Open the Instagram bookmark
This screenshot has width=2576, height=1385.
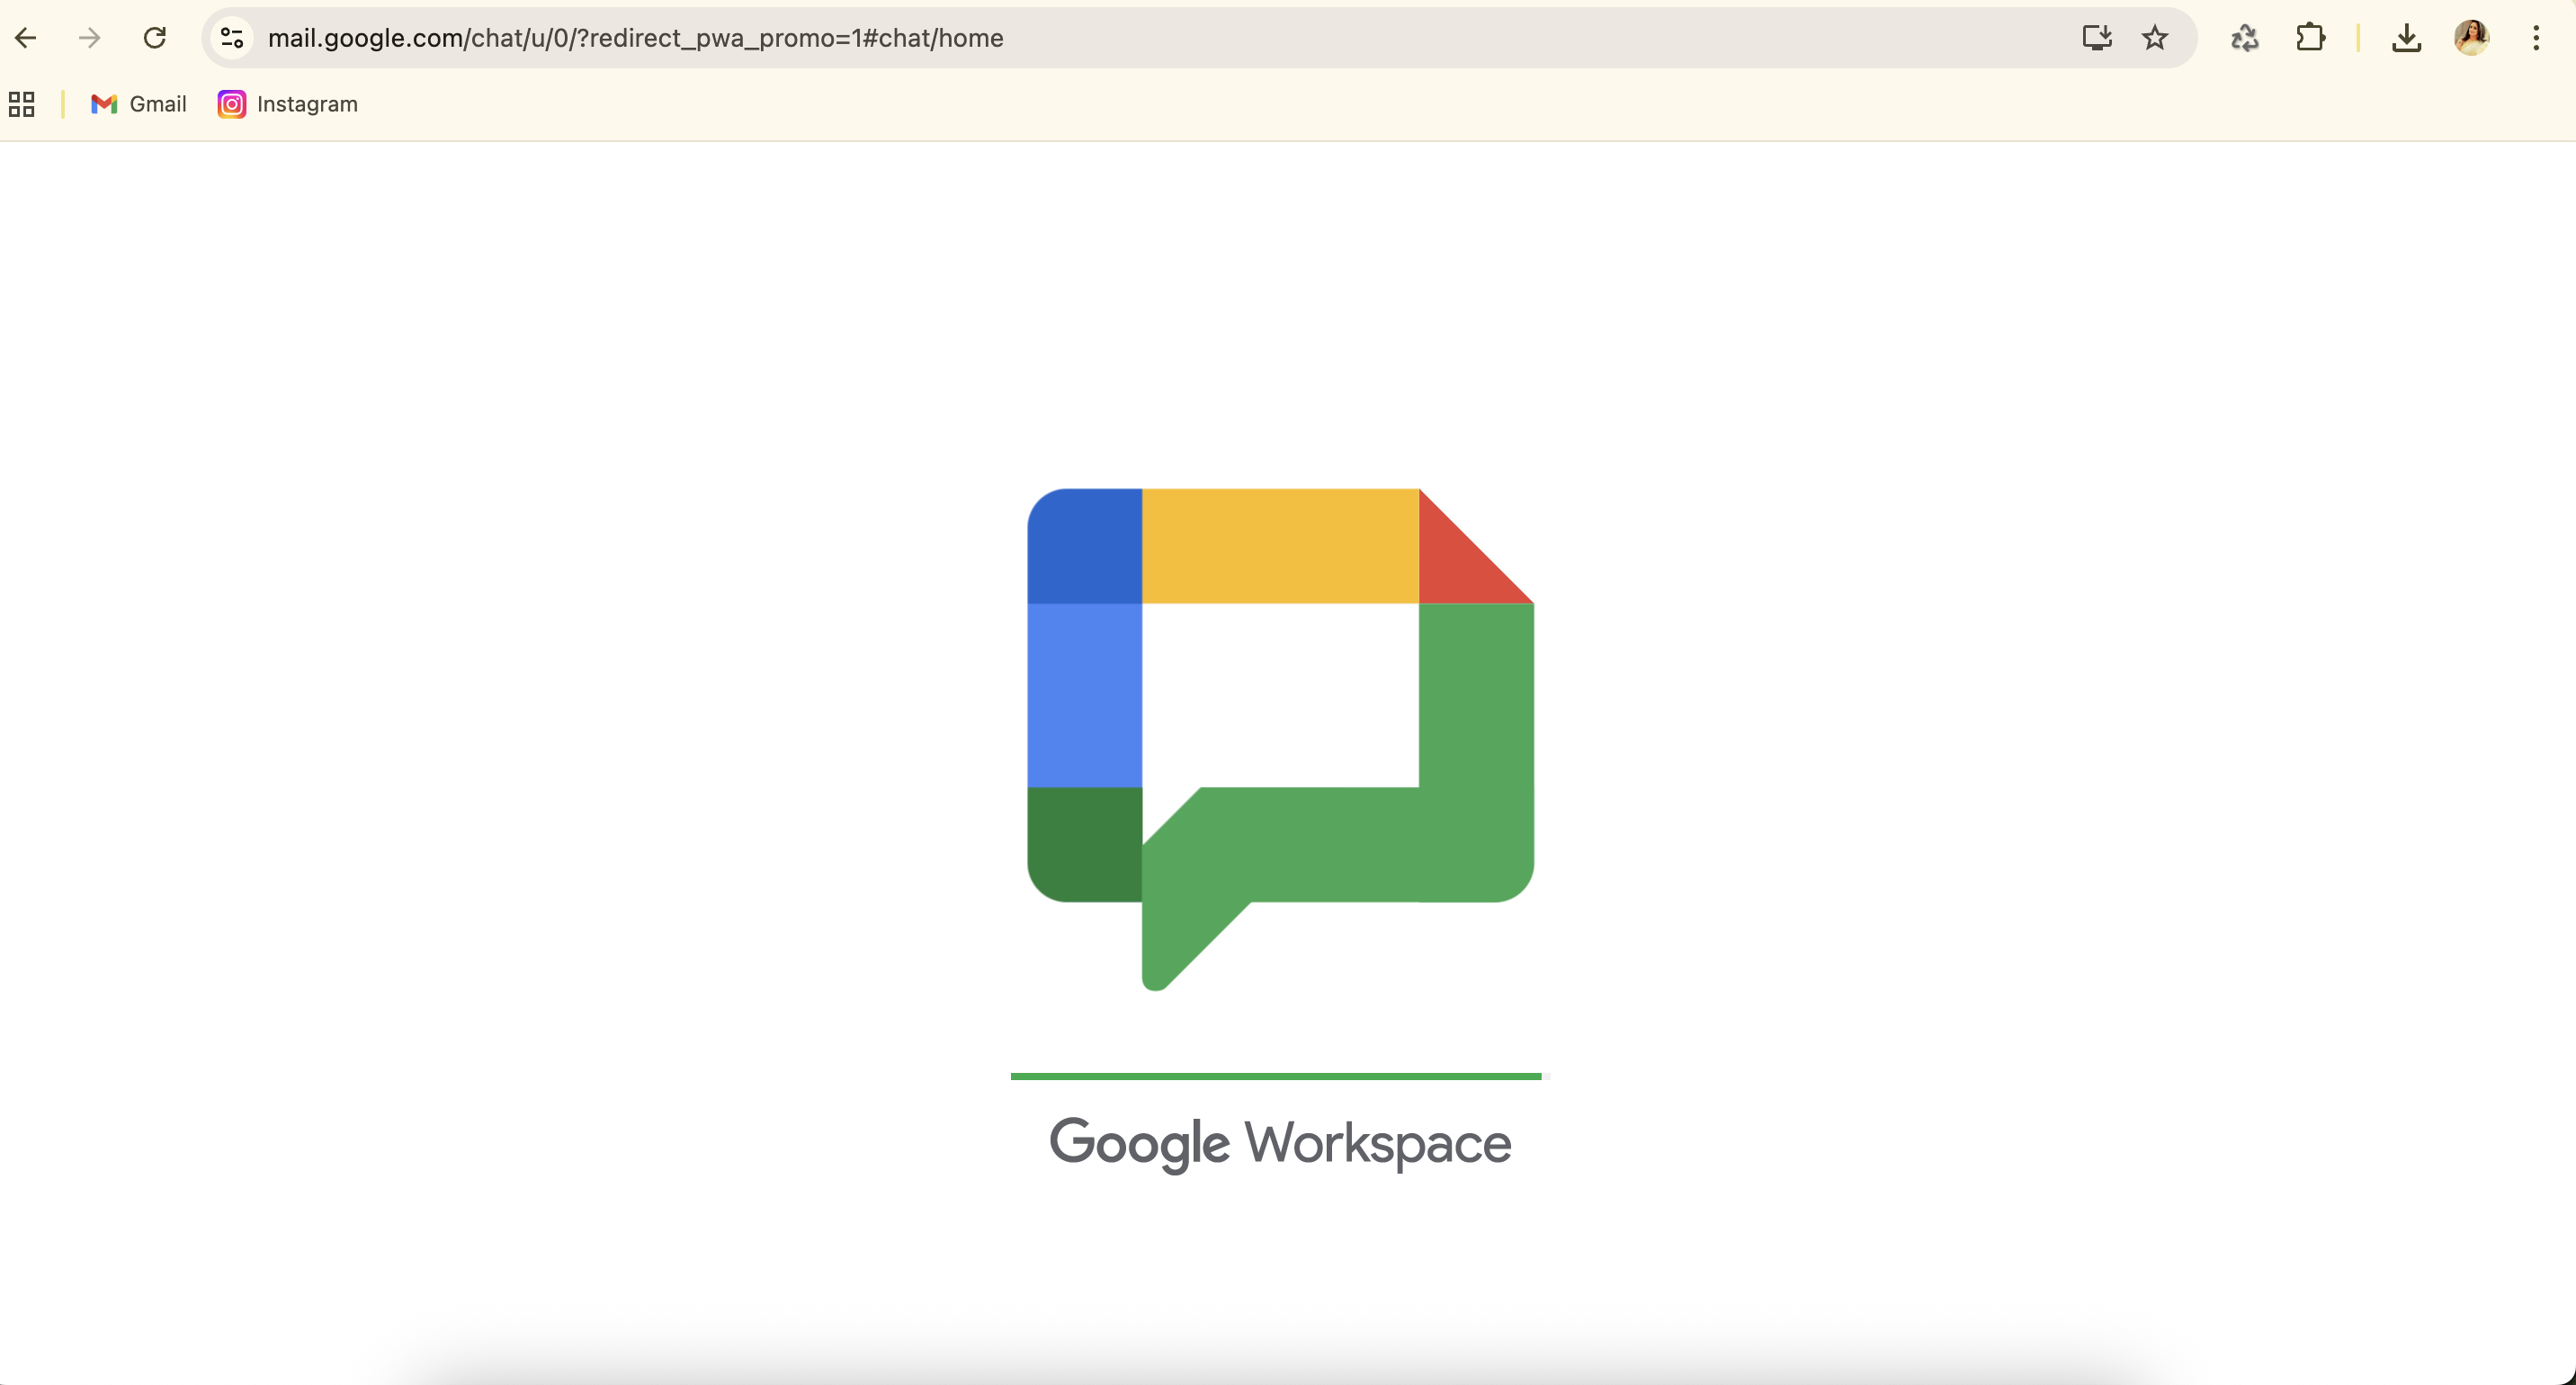[x=288, y=104]
